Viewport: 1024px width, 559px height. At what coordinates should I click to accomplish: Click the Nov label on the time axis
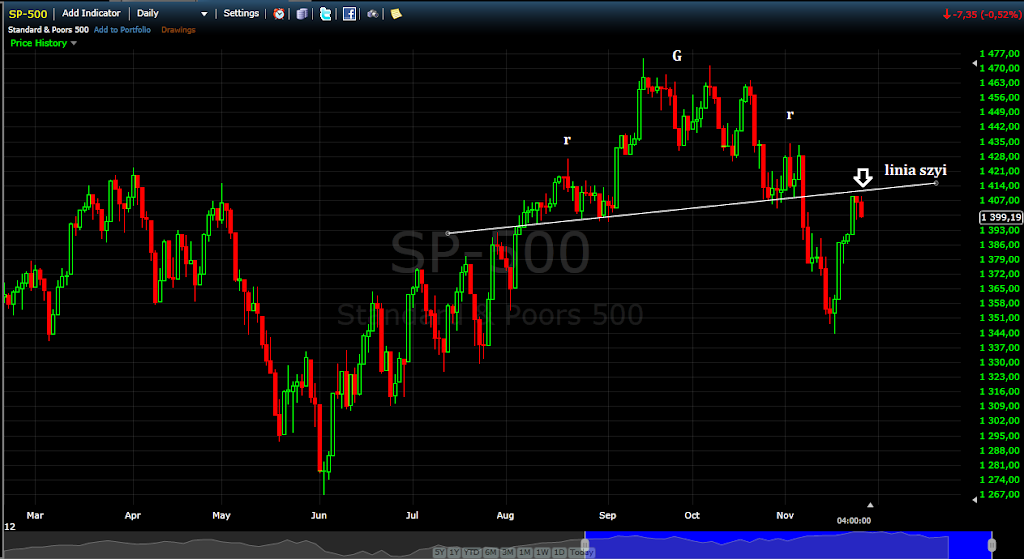click(786, 515)
